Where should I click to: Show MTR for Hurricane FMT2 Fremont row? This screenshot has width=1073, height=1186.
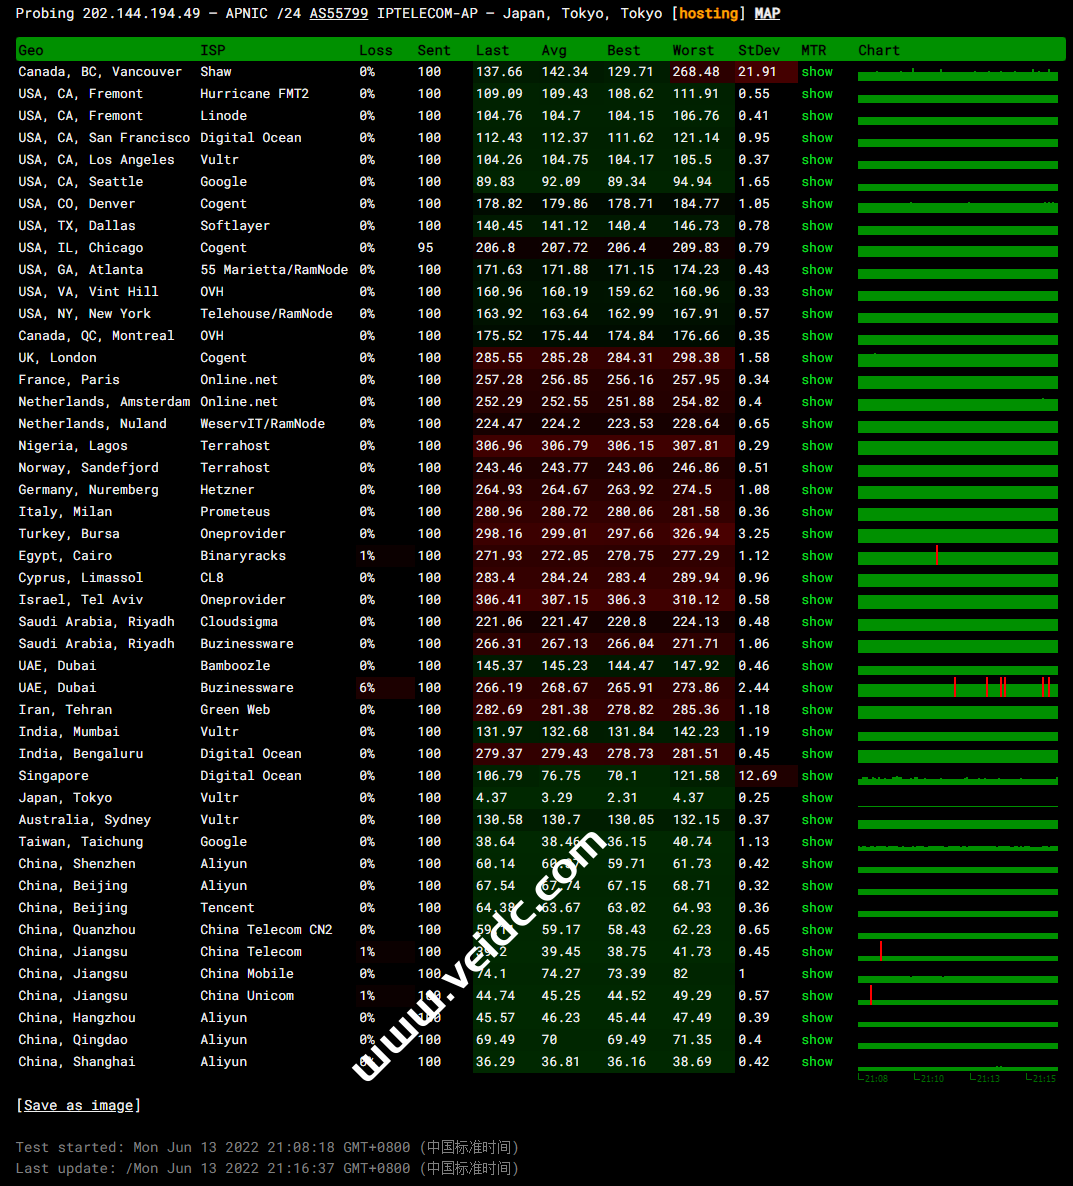(817, 94)
